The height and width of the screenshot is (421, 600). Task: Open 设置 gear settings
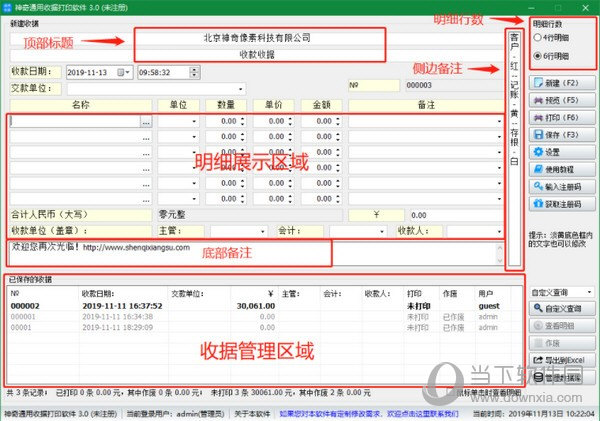[562, 152]
